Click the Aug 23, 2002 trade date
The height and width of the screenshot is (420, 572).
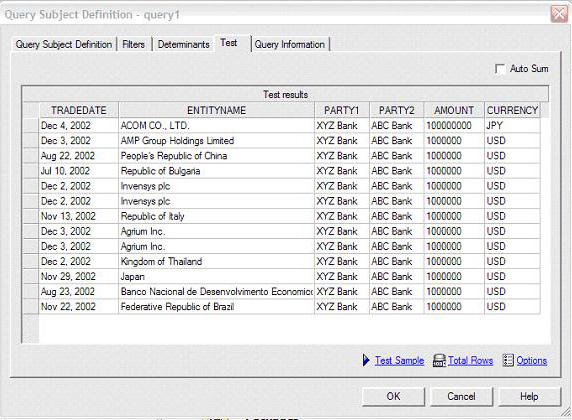[79, 292]
